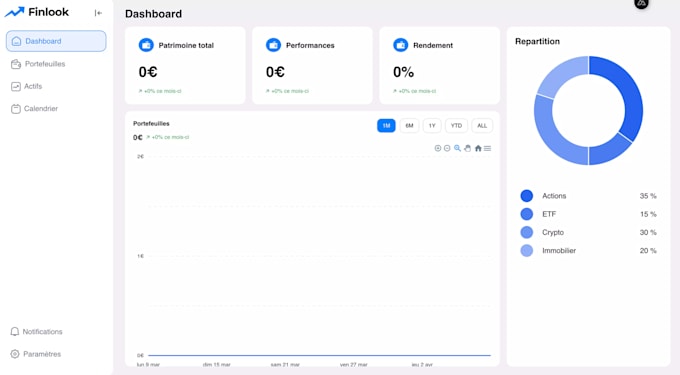This screenshot has height=375, width=680.
Task: Click the Actions legend label
Action: [x=554, y=196]
